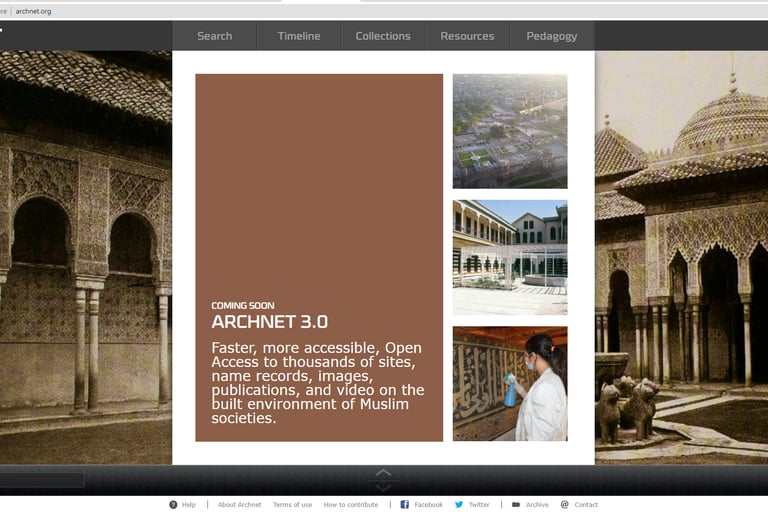The height and width of the screenshot is (512, 768).
Task: Open the How to contribute link
Action: point(351,505)
